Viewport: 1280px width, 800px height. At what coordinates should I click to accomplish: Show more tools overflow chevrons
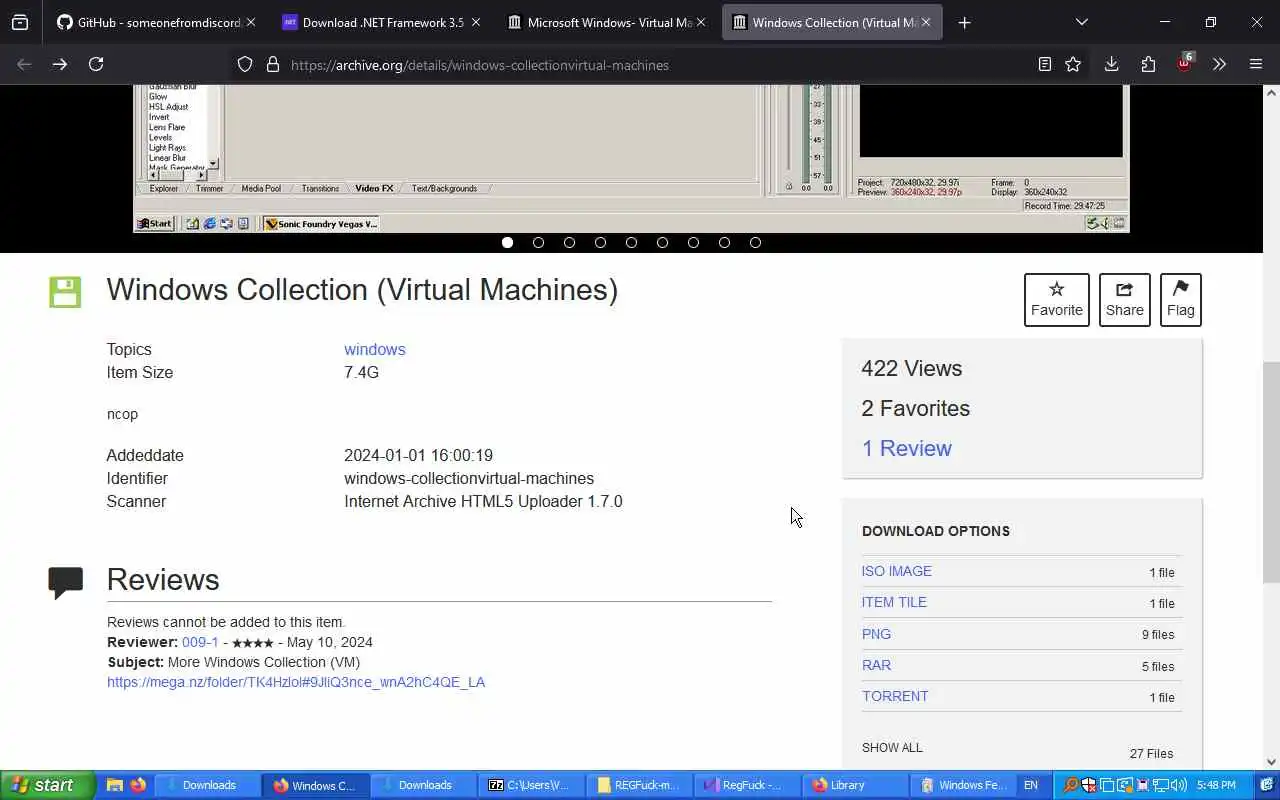pos(1219,64)
